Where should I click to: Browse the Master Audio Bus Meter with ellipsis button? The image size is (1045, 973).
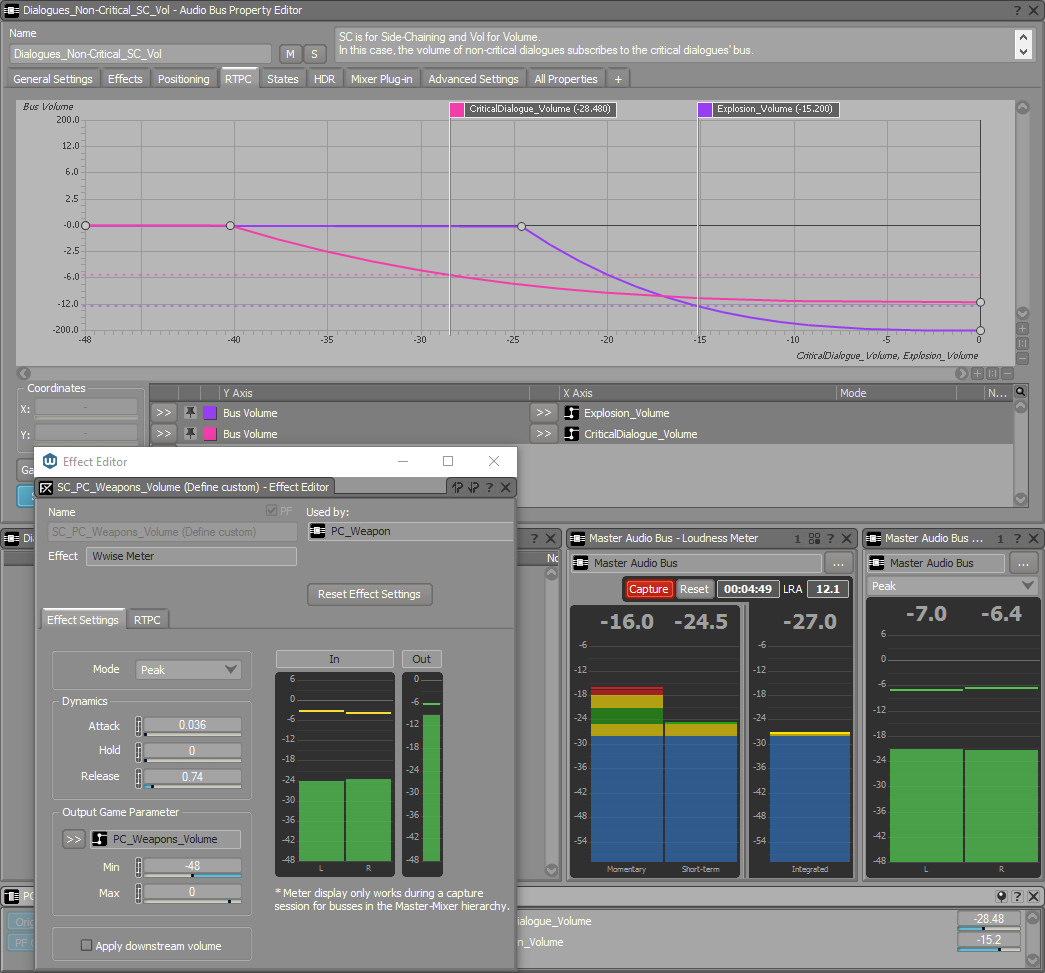pyautogui.click(x=1023, y=563)
